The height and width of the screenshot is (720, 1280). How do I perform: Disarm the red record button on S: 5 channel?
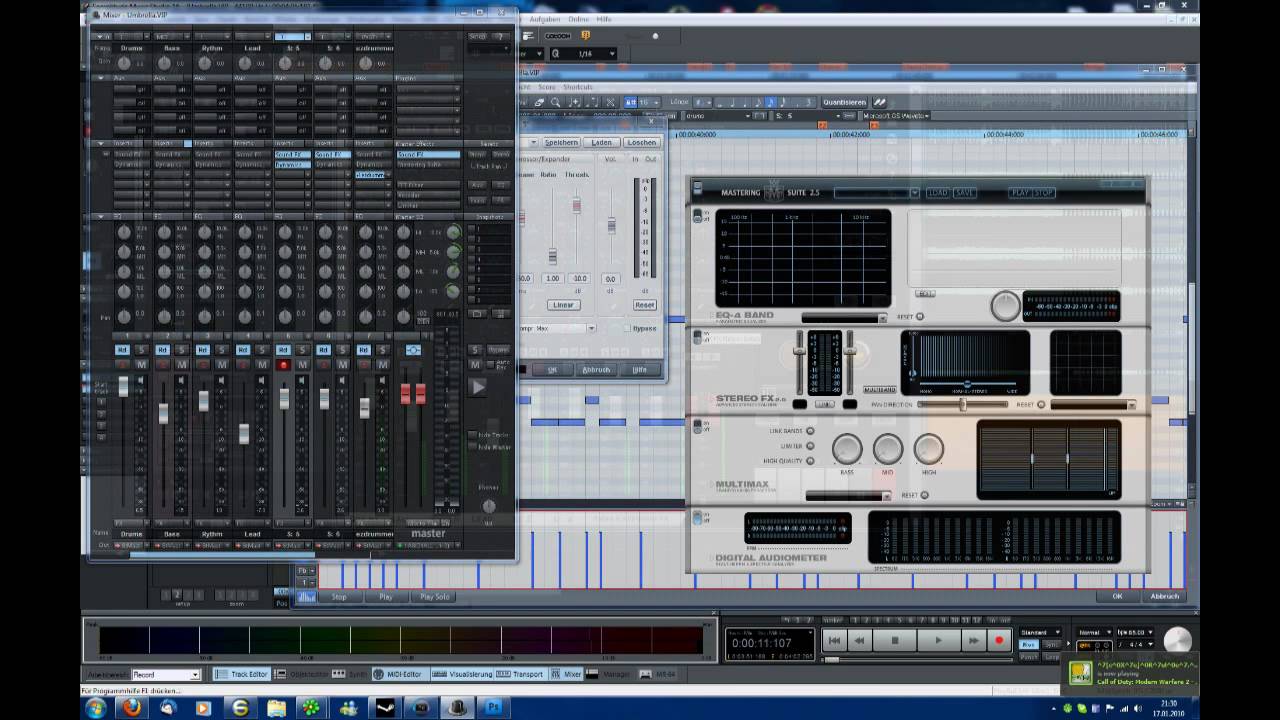[x=284, y=365]
